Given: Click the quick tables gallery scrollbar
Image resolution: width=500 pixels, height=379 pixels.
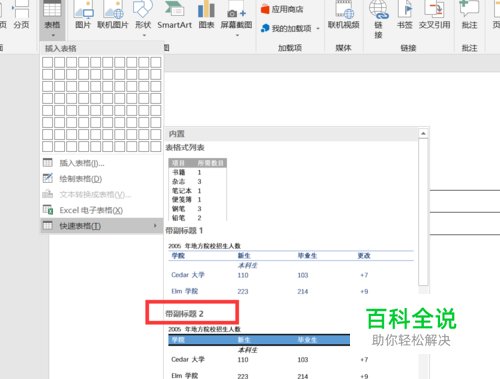Looking at the screenshot, I should coord(423,212).
